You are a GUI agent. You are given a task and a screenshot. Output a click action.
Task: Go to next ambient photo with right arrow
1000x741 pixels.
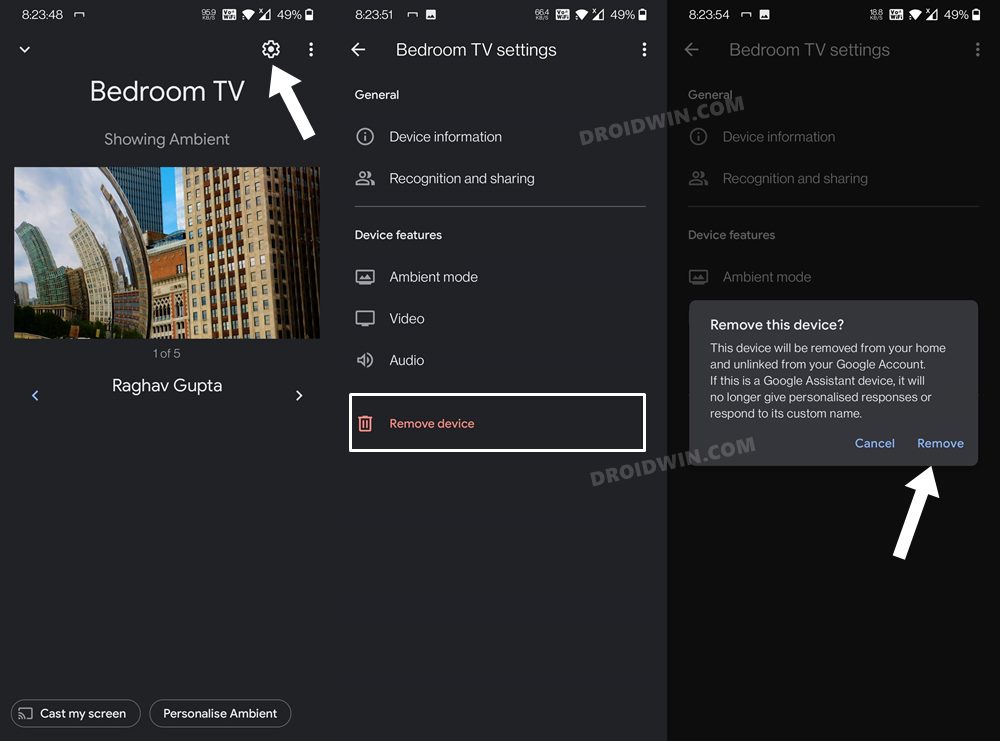click(x=298, y=395)
